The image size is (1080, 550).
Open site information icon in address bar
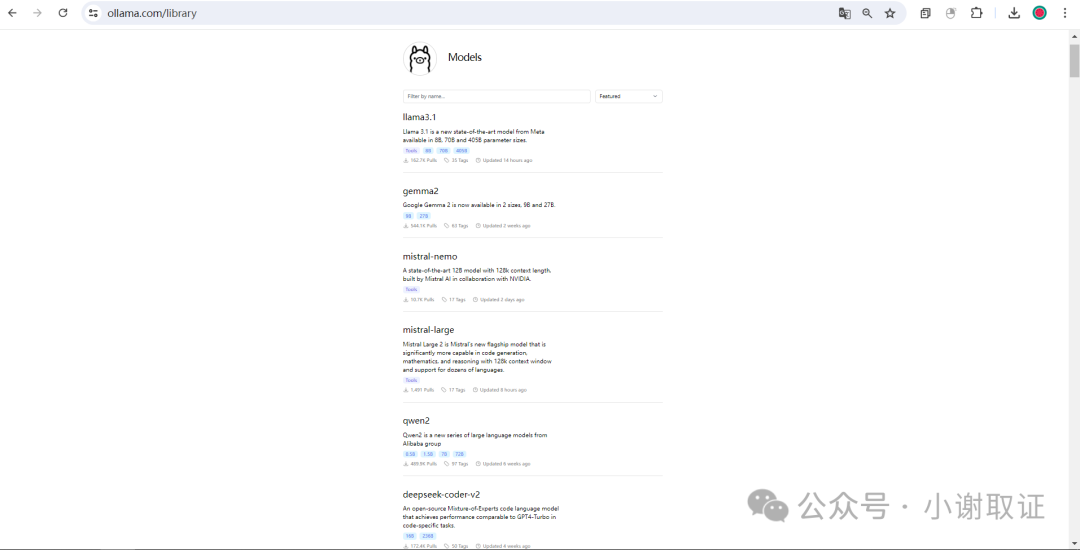(x=93, y=13)
